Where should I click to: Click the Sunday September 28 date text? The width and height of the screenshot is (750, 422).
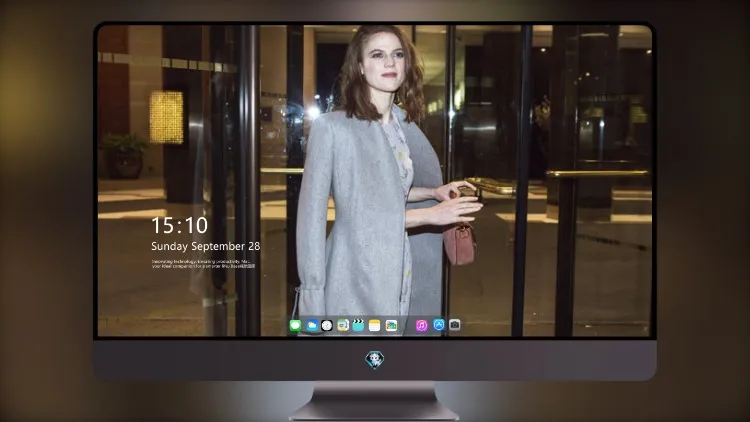coord(206,246)
